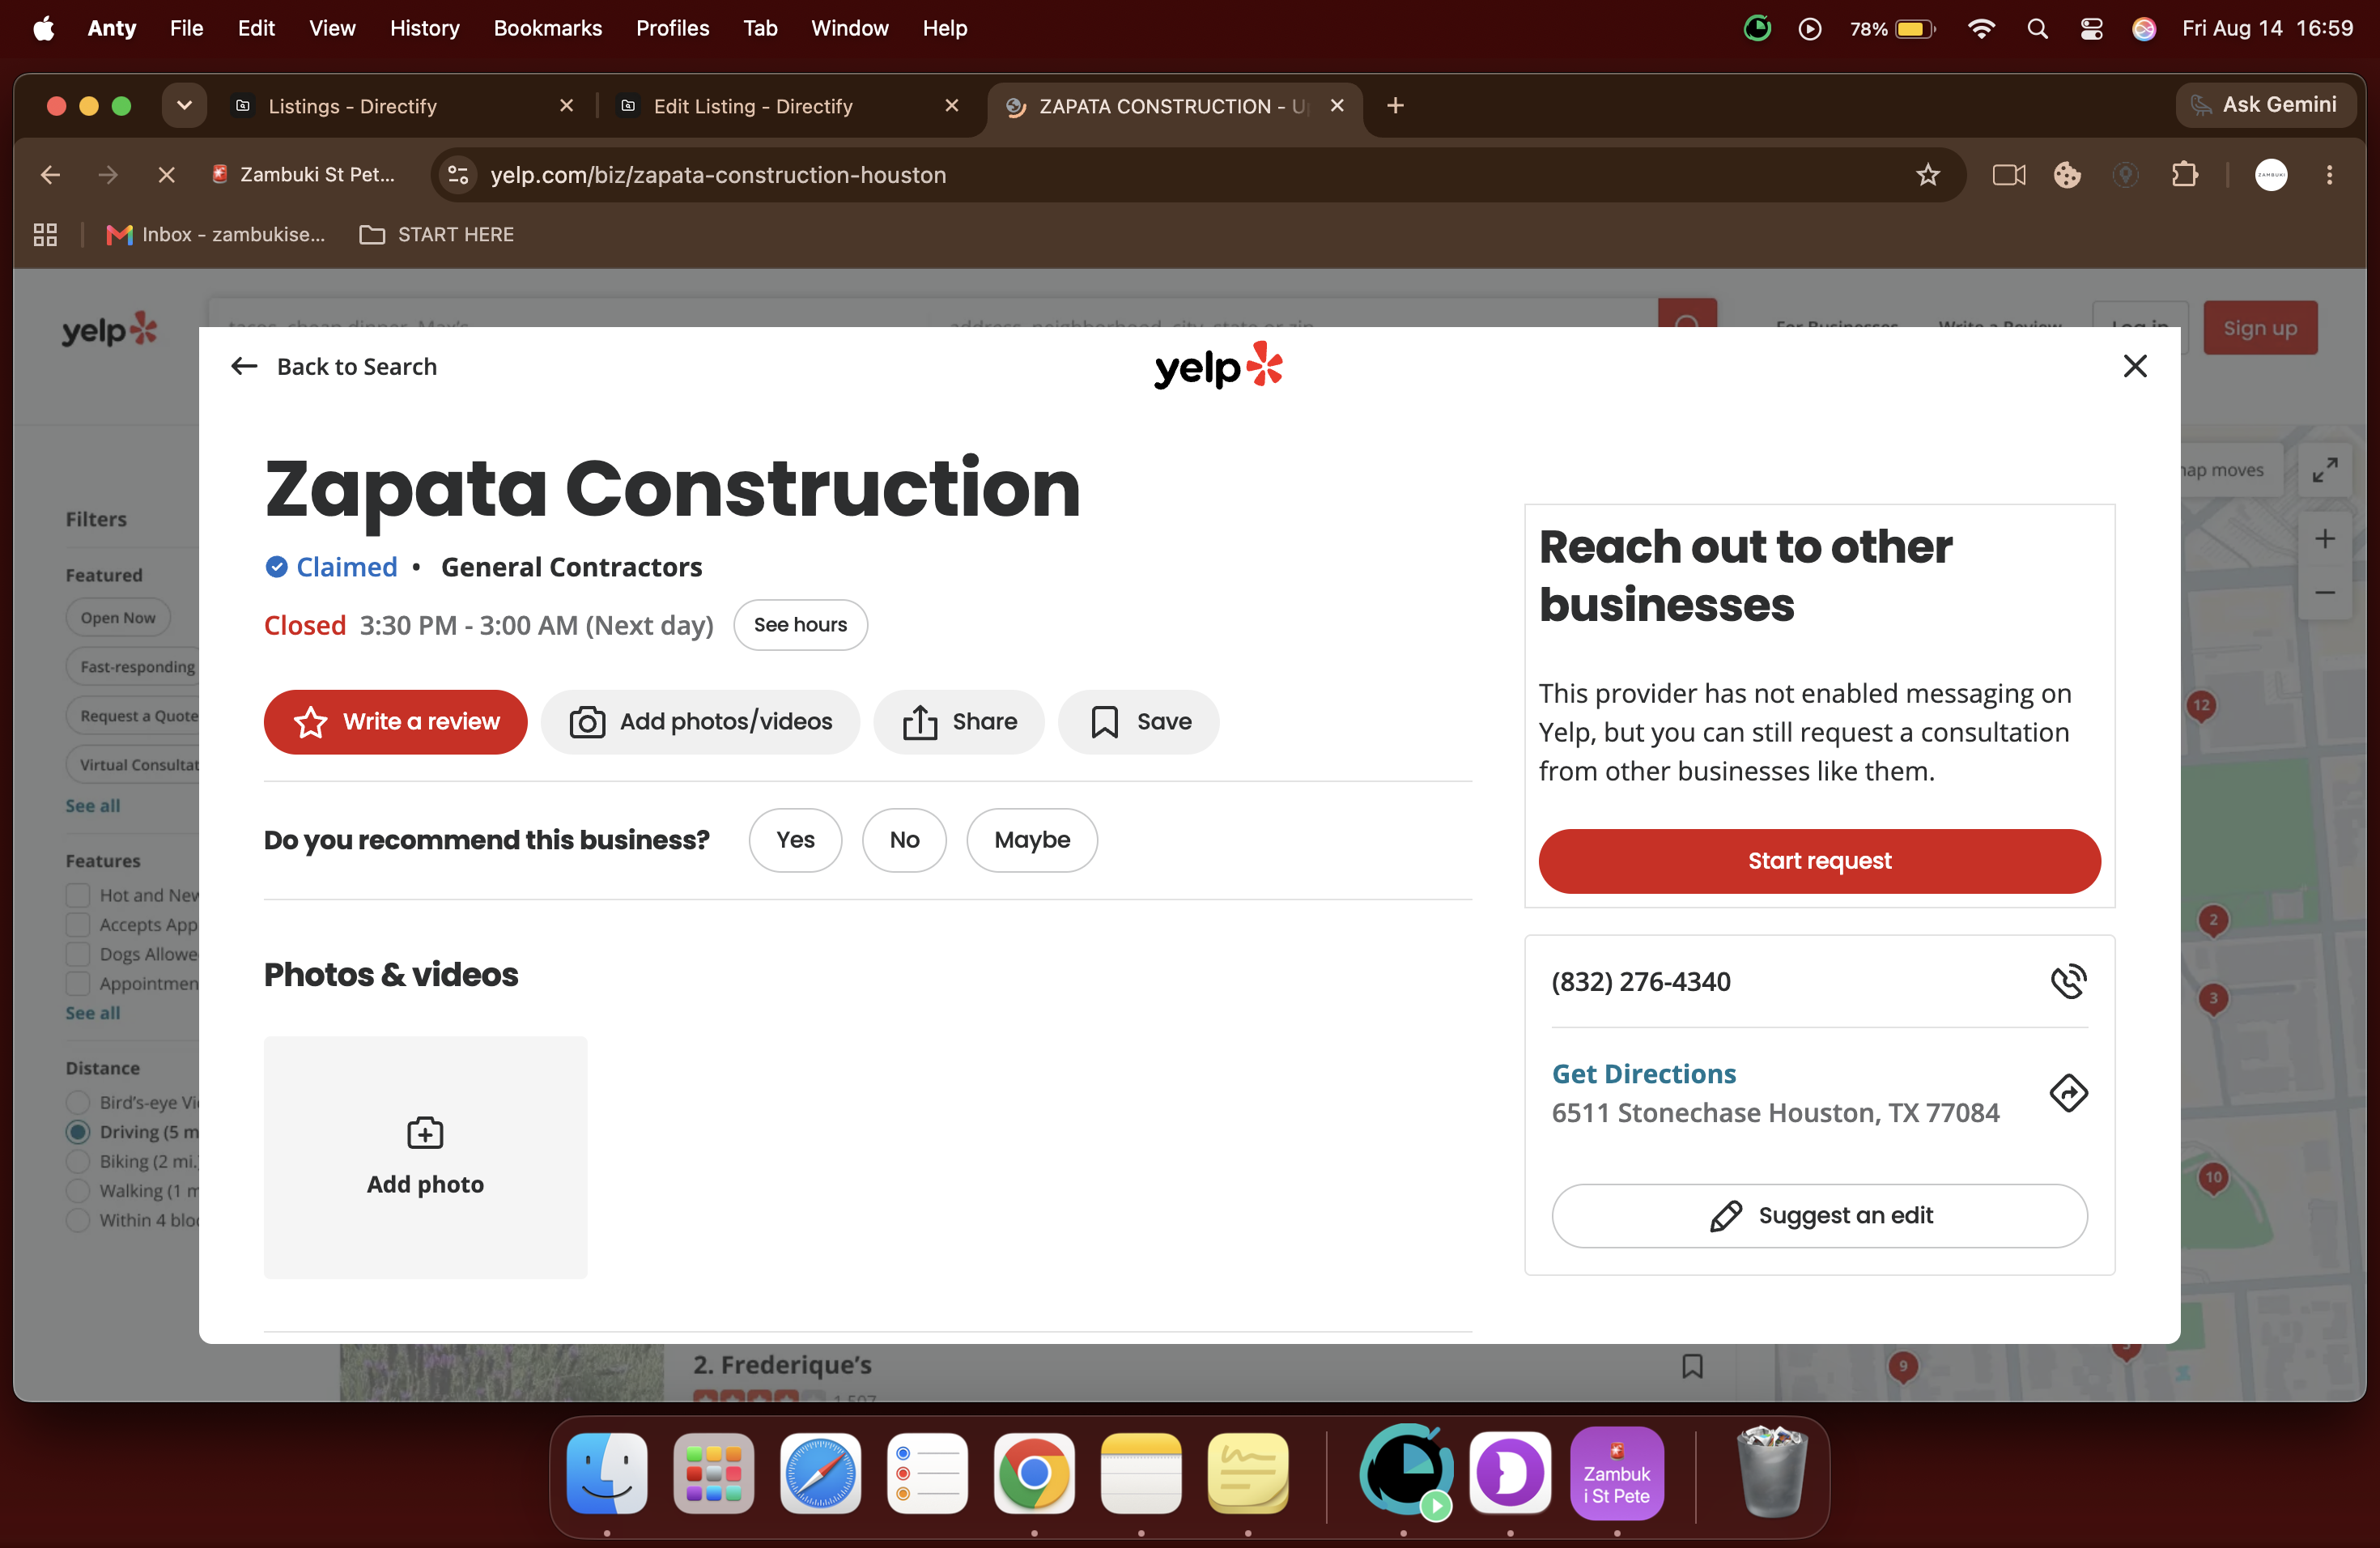Toggle the Hot and New checkbox
This screenshot has width=2380, height=1548.
click(78, 895)
